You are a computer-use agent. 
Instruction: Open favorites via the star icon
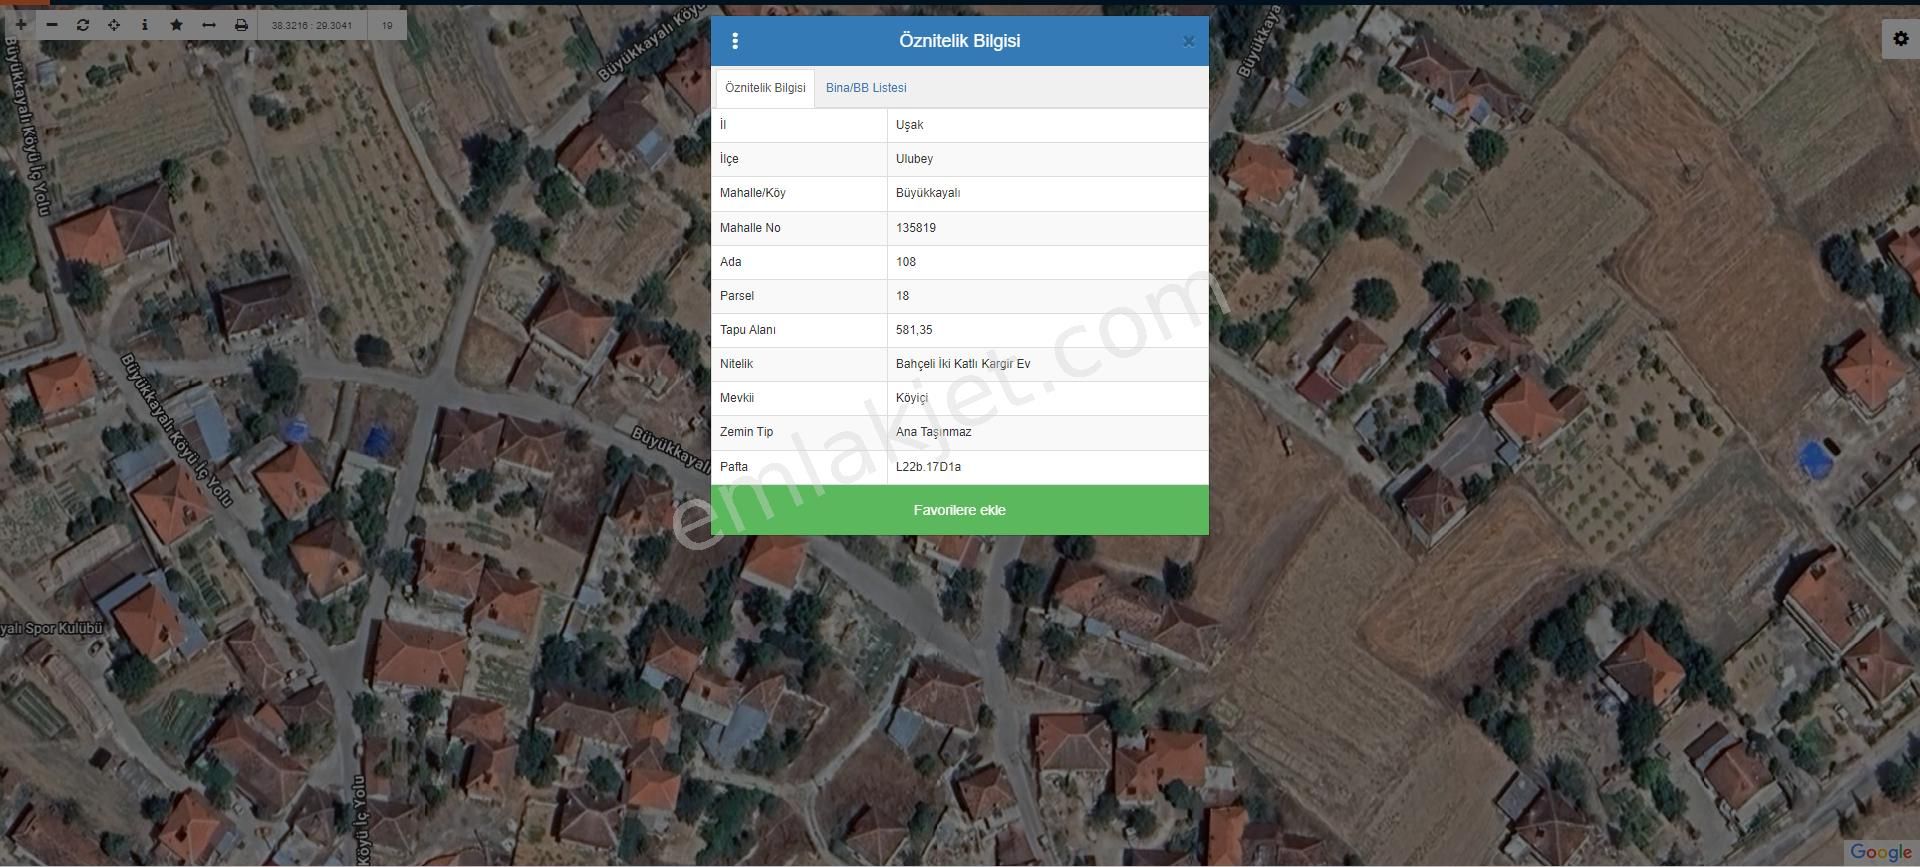point(177,25)
